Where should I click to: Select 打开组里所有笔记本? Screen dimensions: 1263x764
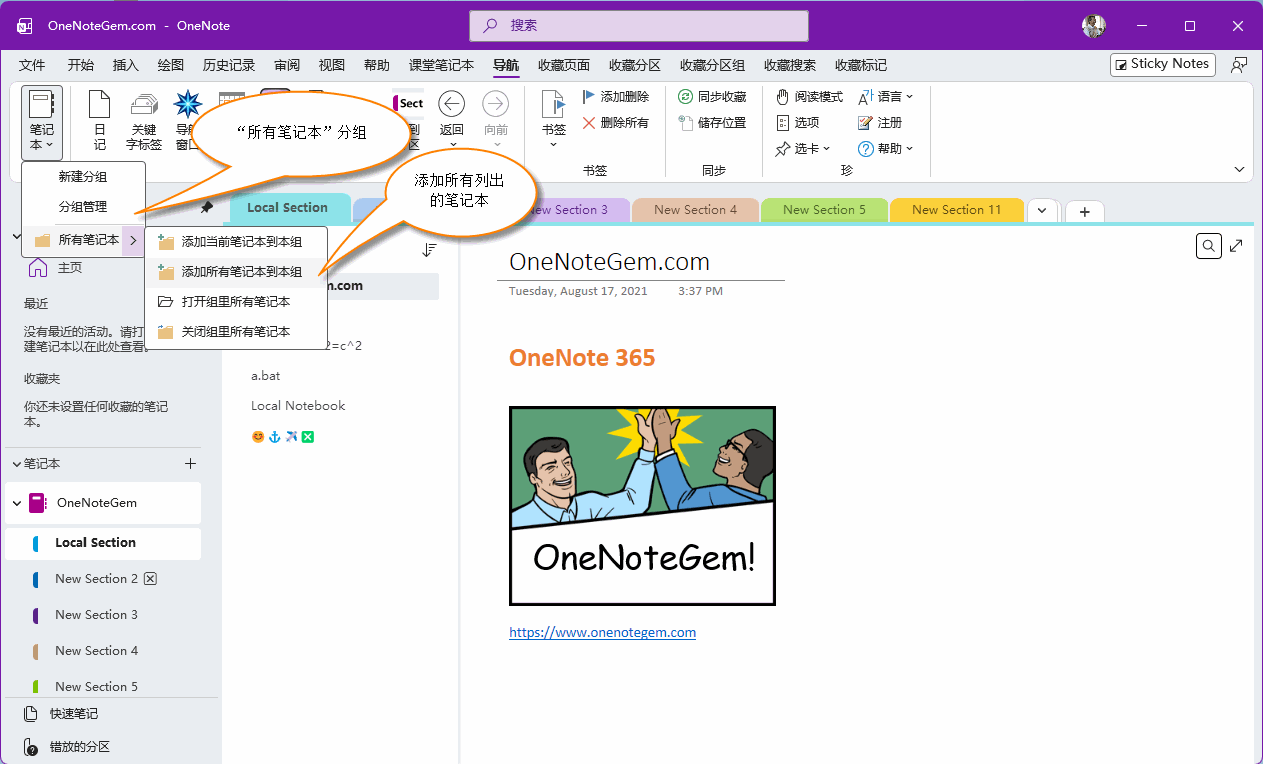(x=236, y=302)
